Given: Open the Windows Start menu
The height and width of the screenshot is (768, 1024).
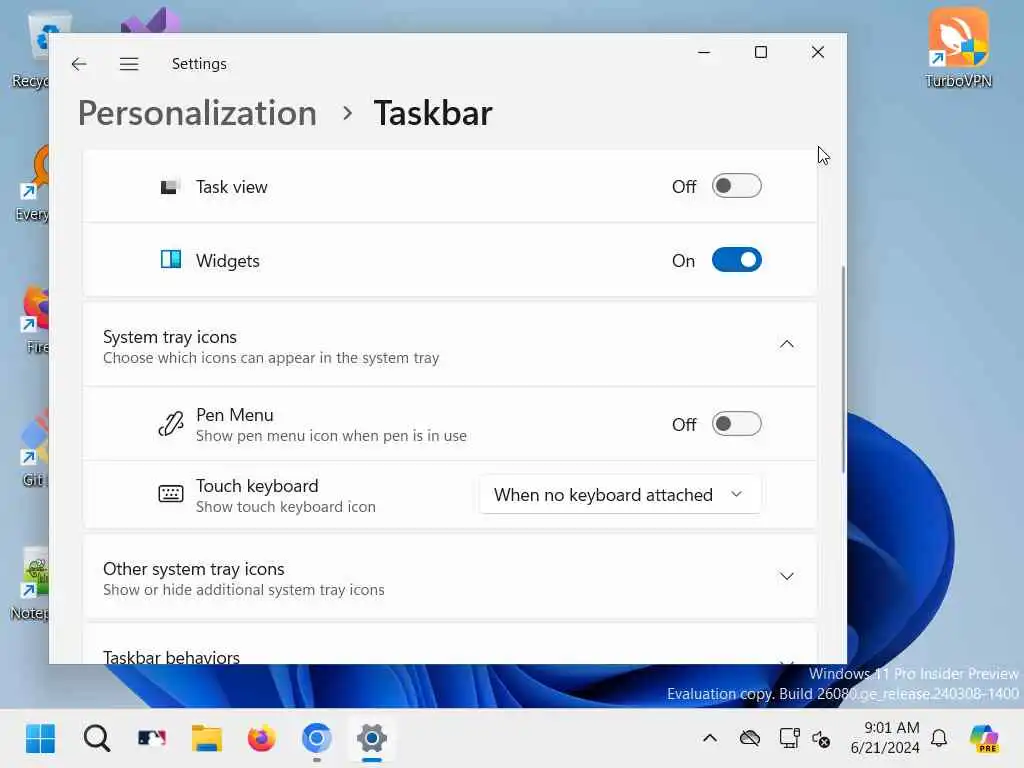Looking at the screenshot, I should click(x=40, y=739).
